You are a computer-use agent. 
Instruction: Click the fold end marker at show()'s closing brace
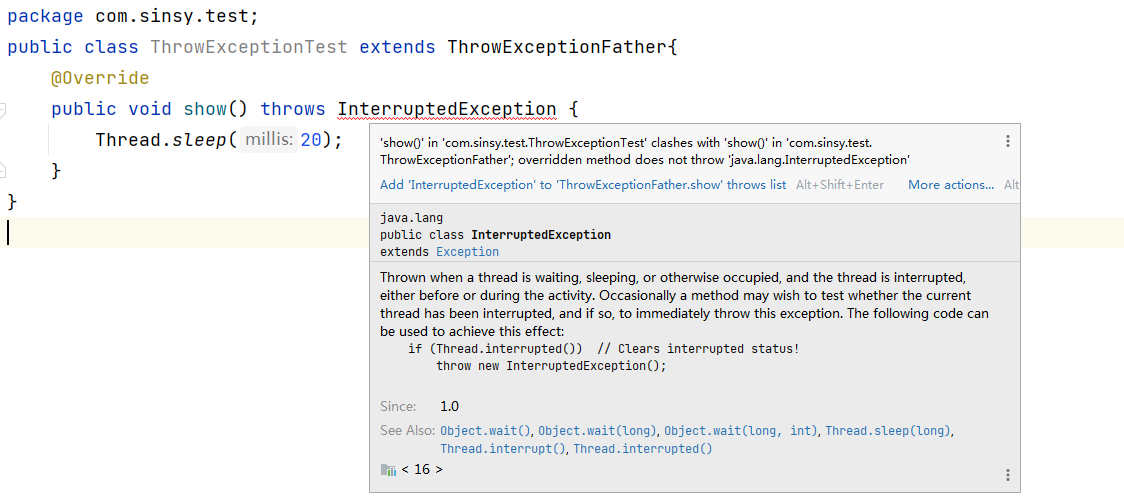pos(3,171)
